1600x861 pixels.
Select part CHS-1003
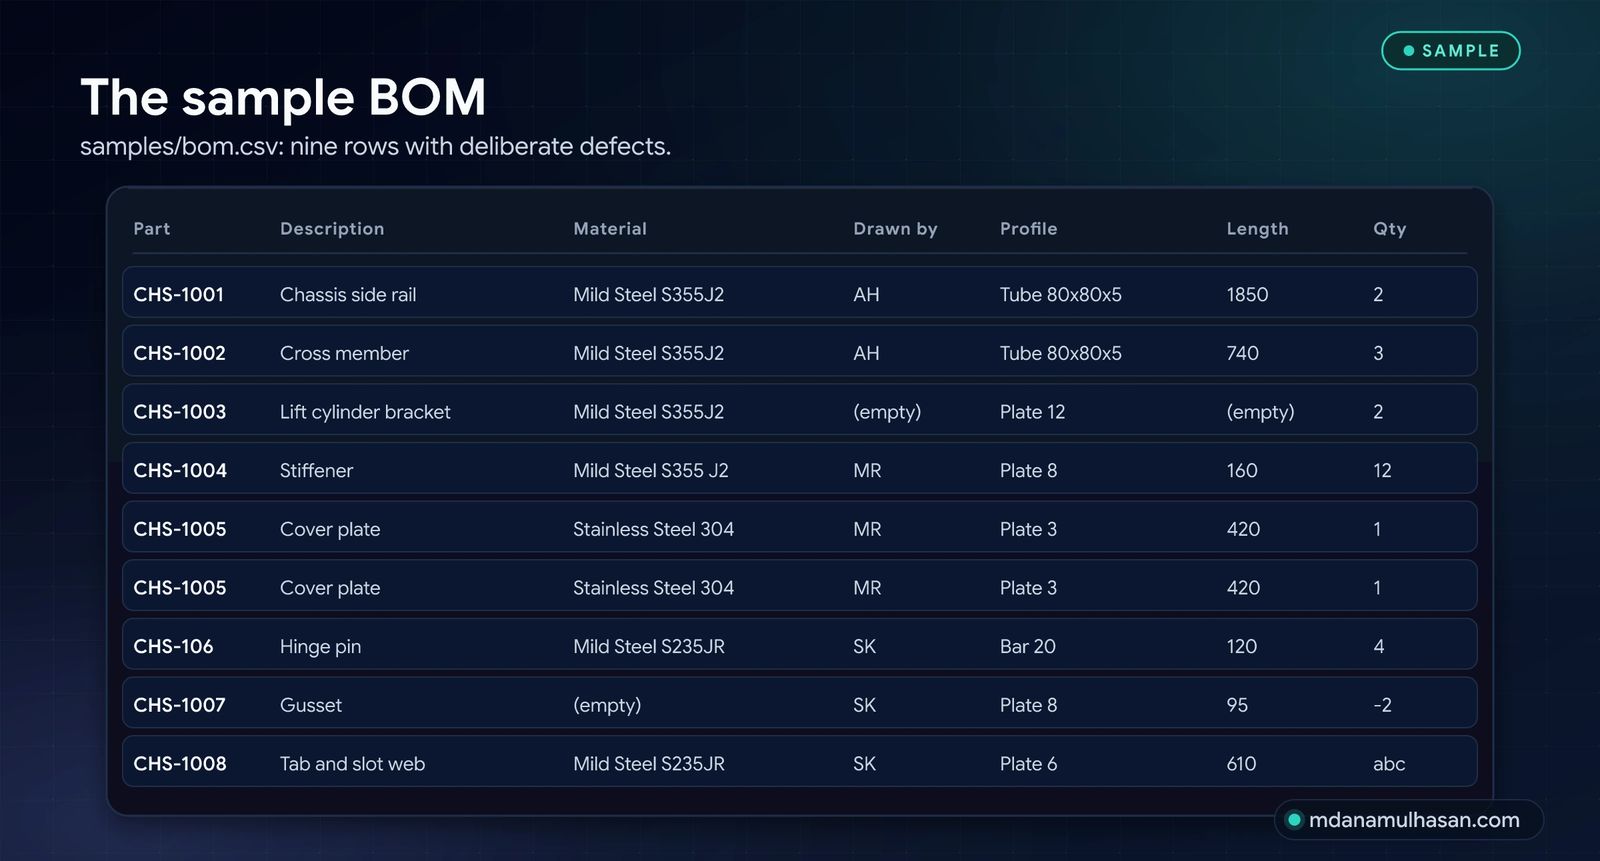(x=179, y=412)
